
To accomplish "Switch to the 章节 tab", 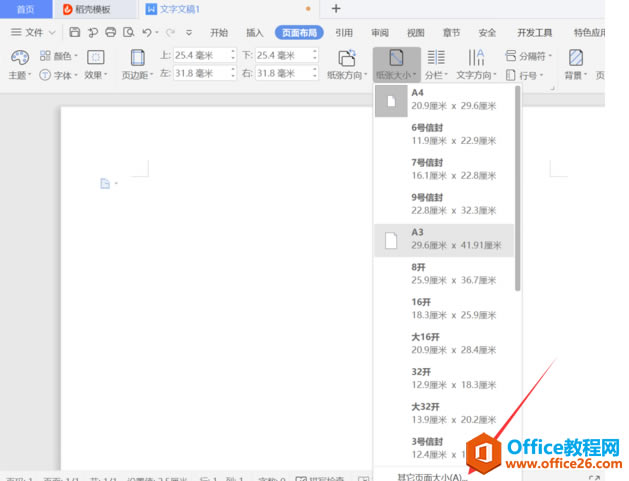I will [451, 33].
